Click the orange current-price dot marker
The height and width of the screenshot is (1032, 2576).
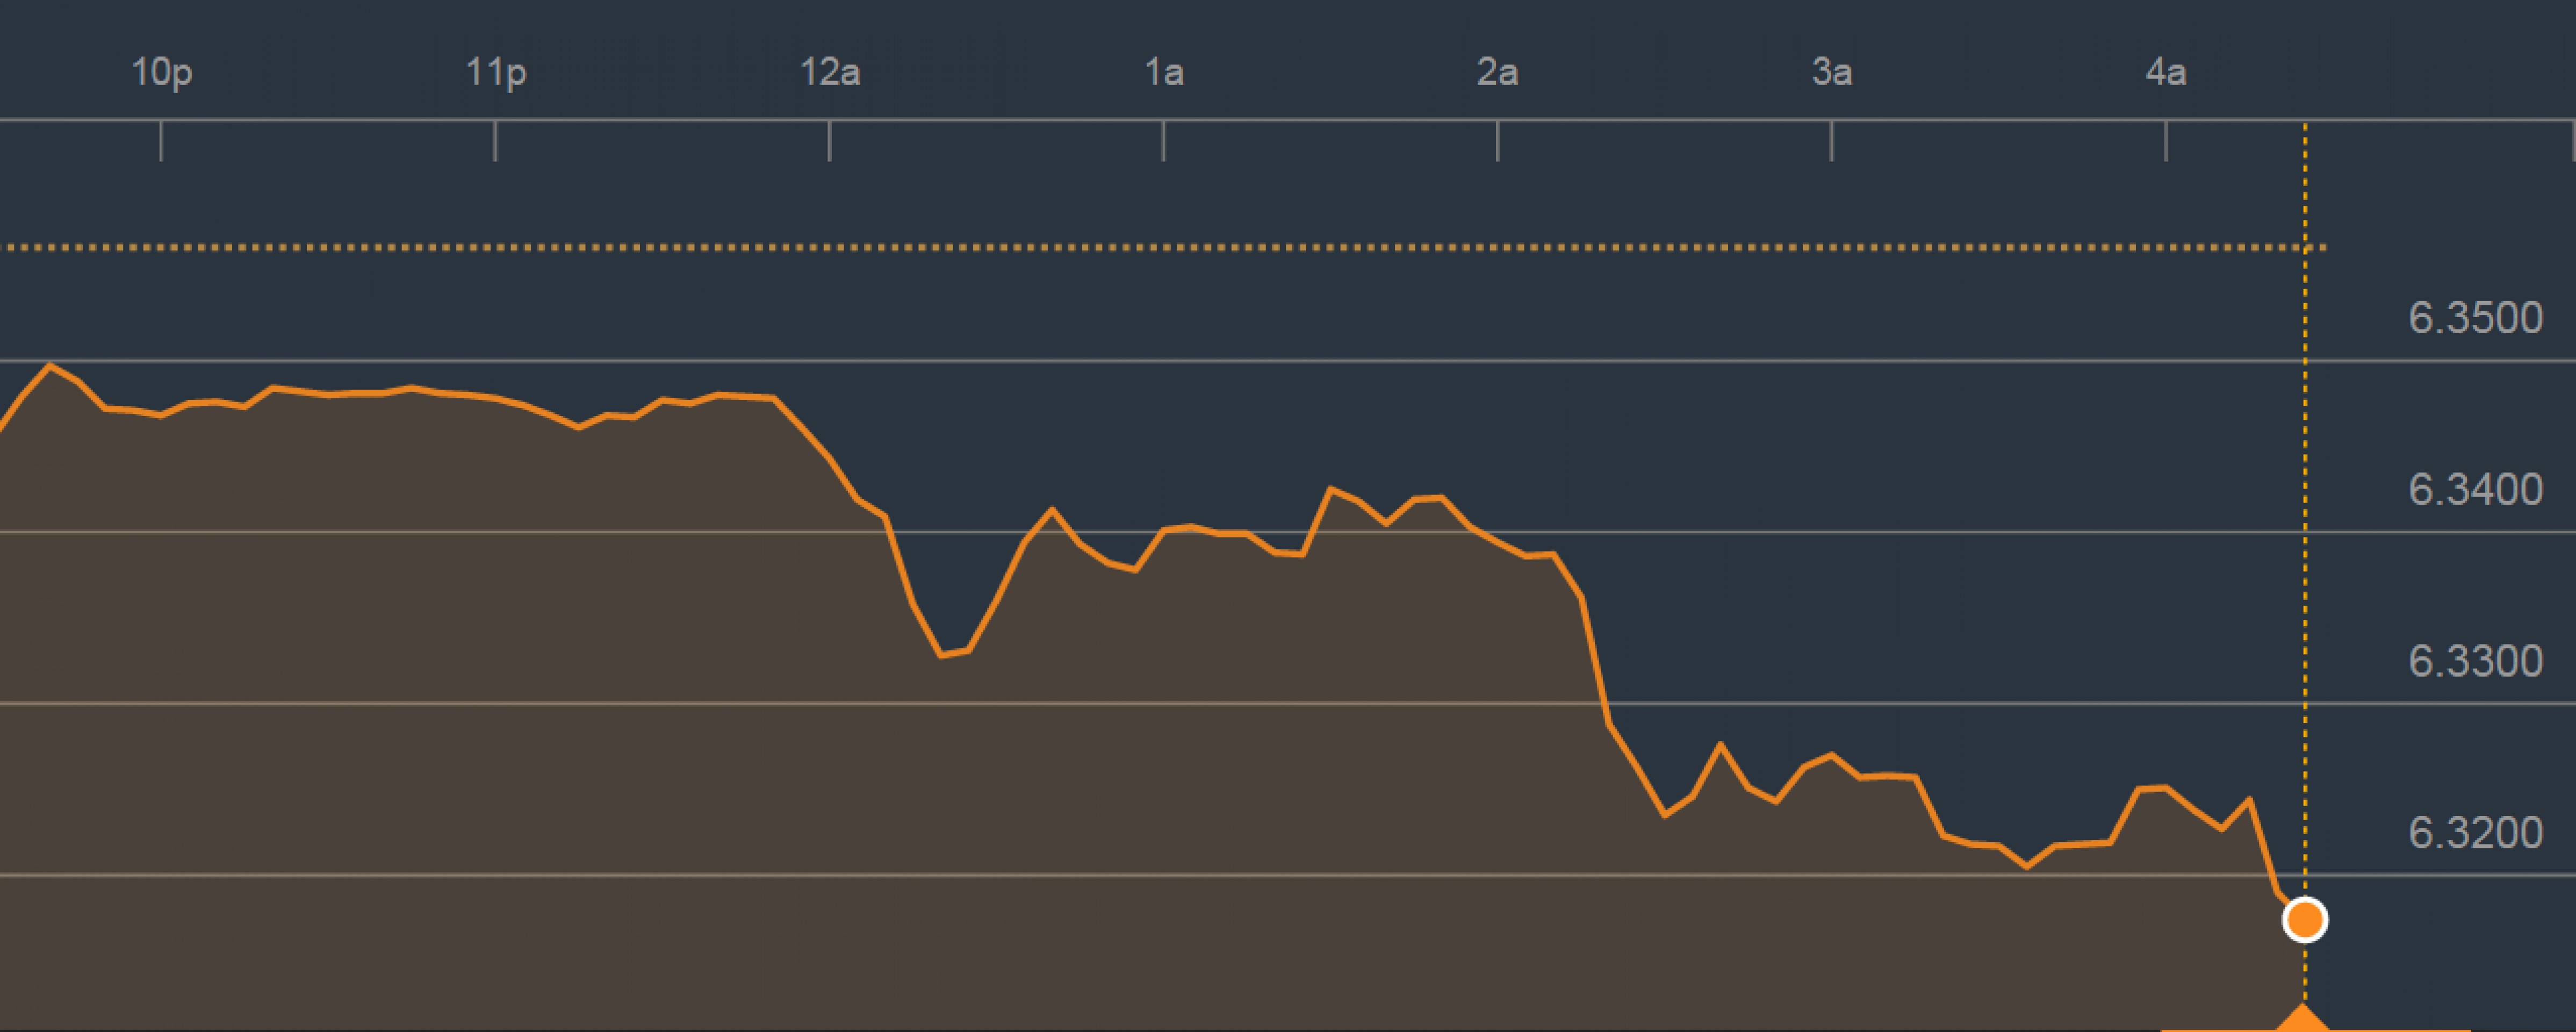click(x=2304, y=919)
